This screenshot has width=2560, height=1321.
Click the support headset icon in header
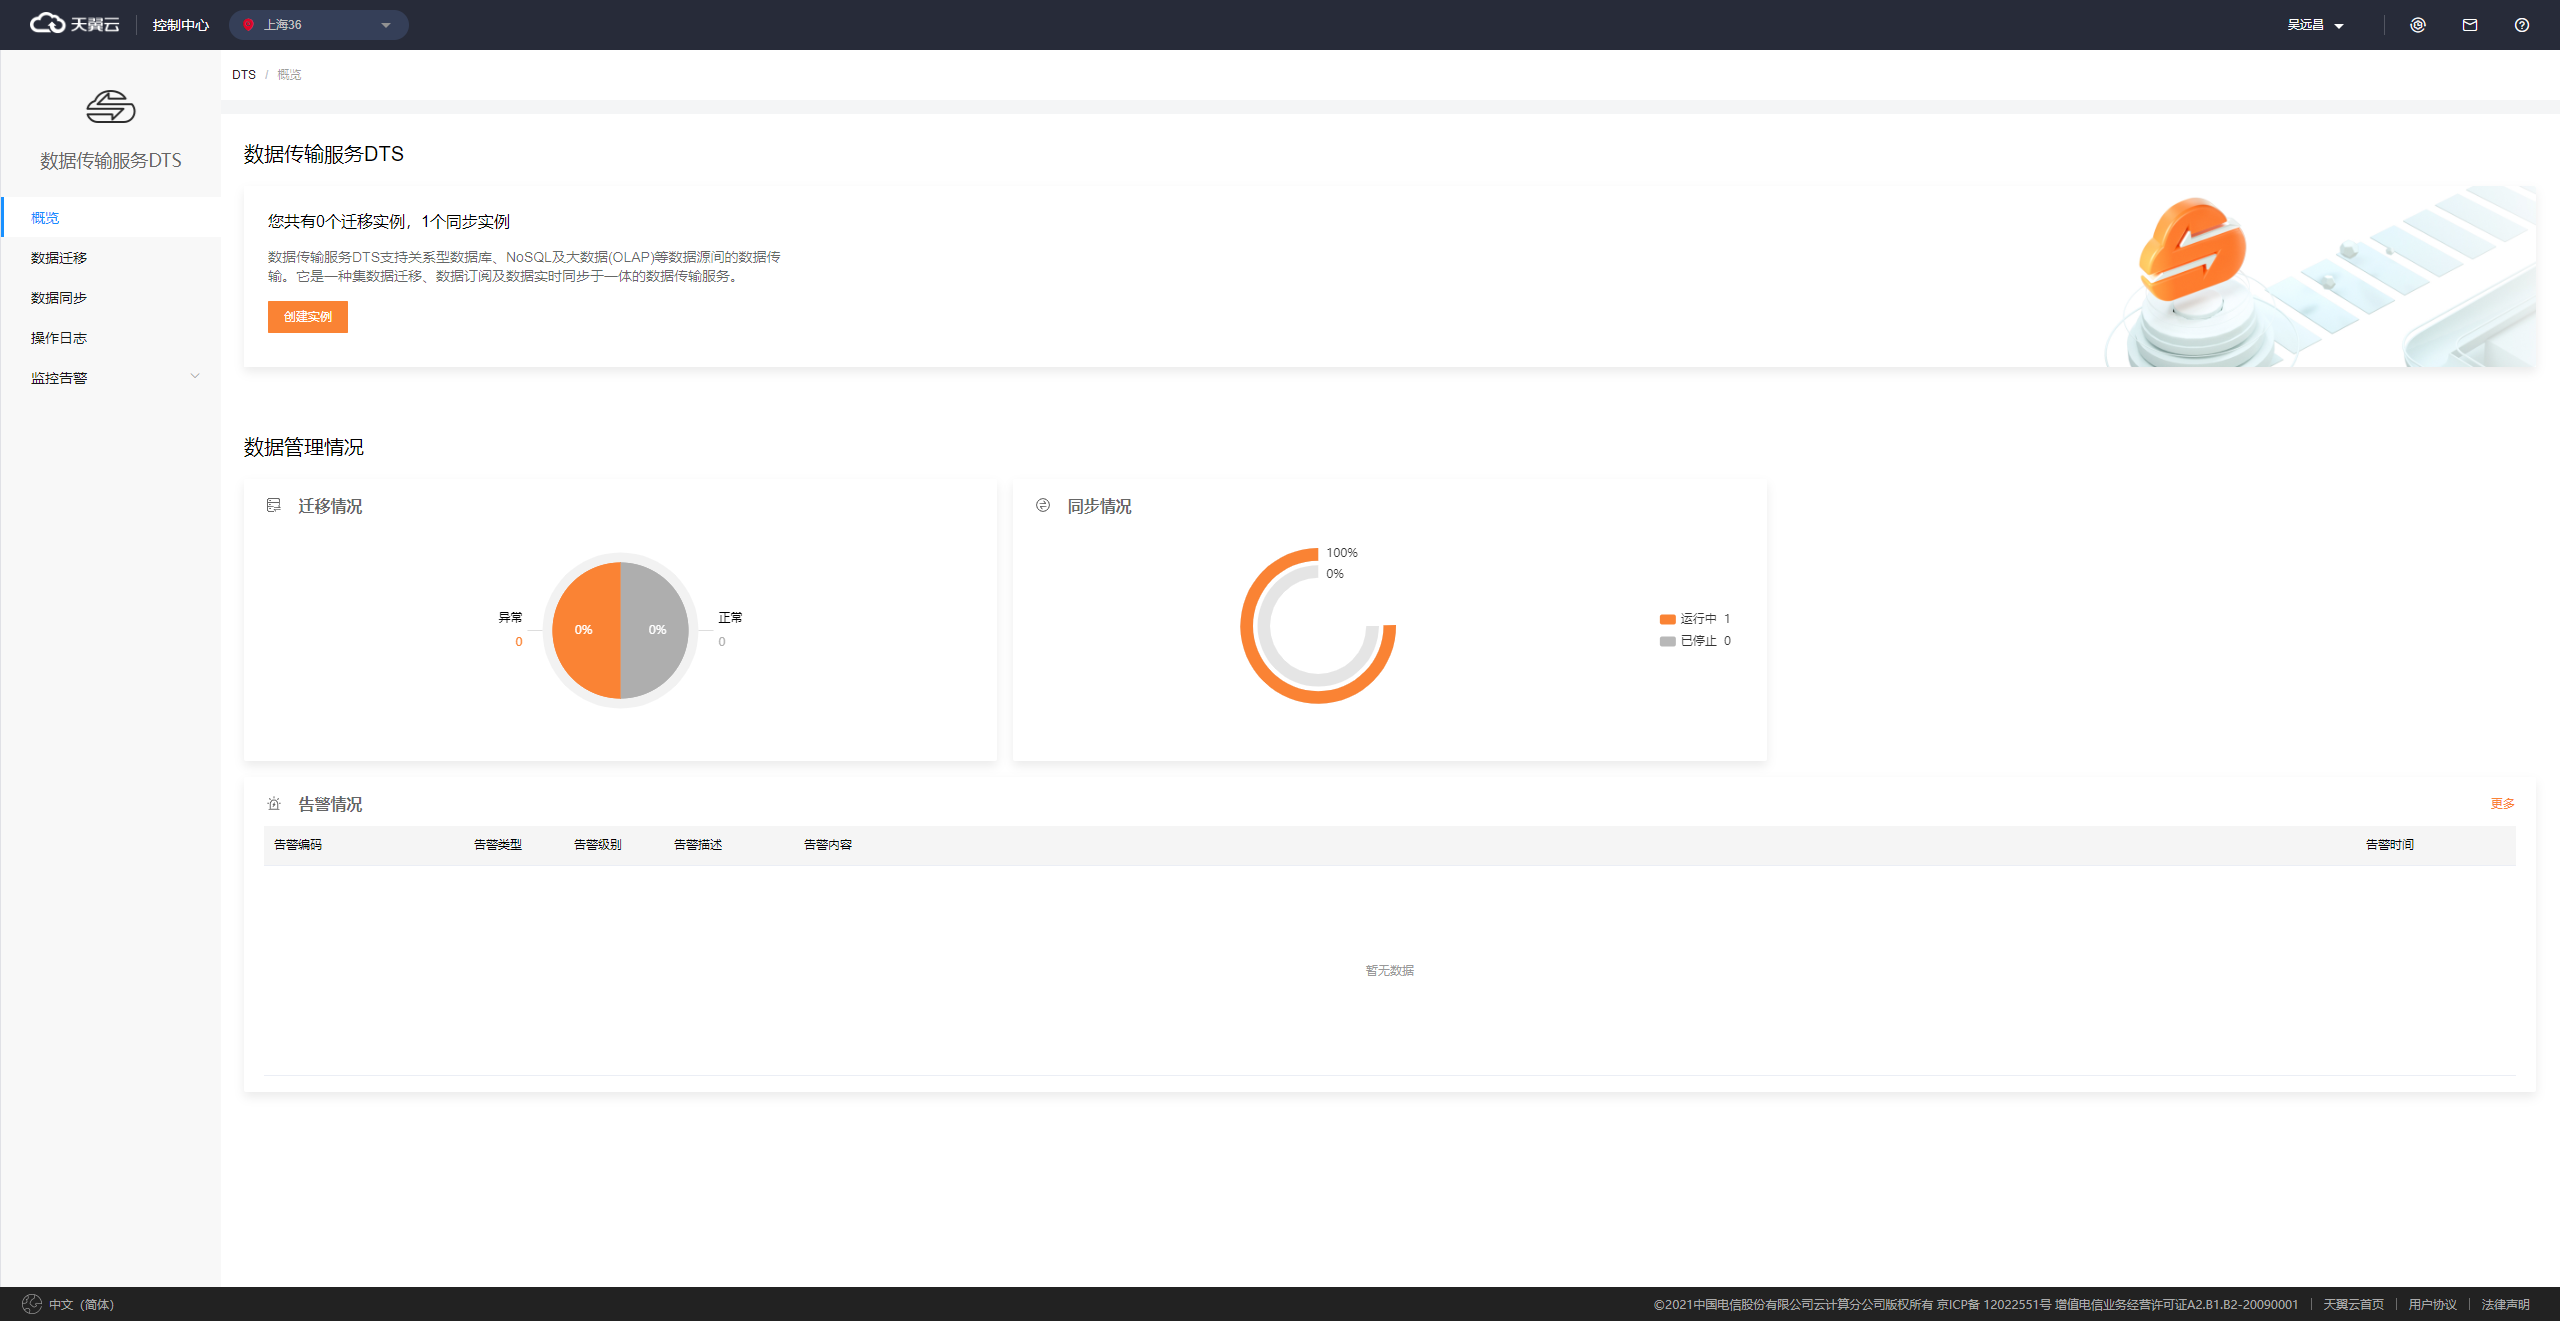(x=2417, y=25)
